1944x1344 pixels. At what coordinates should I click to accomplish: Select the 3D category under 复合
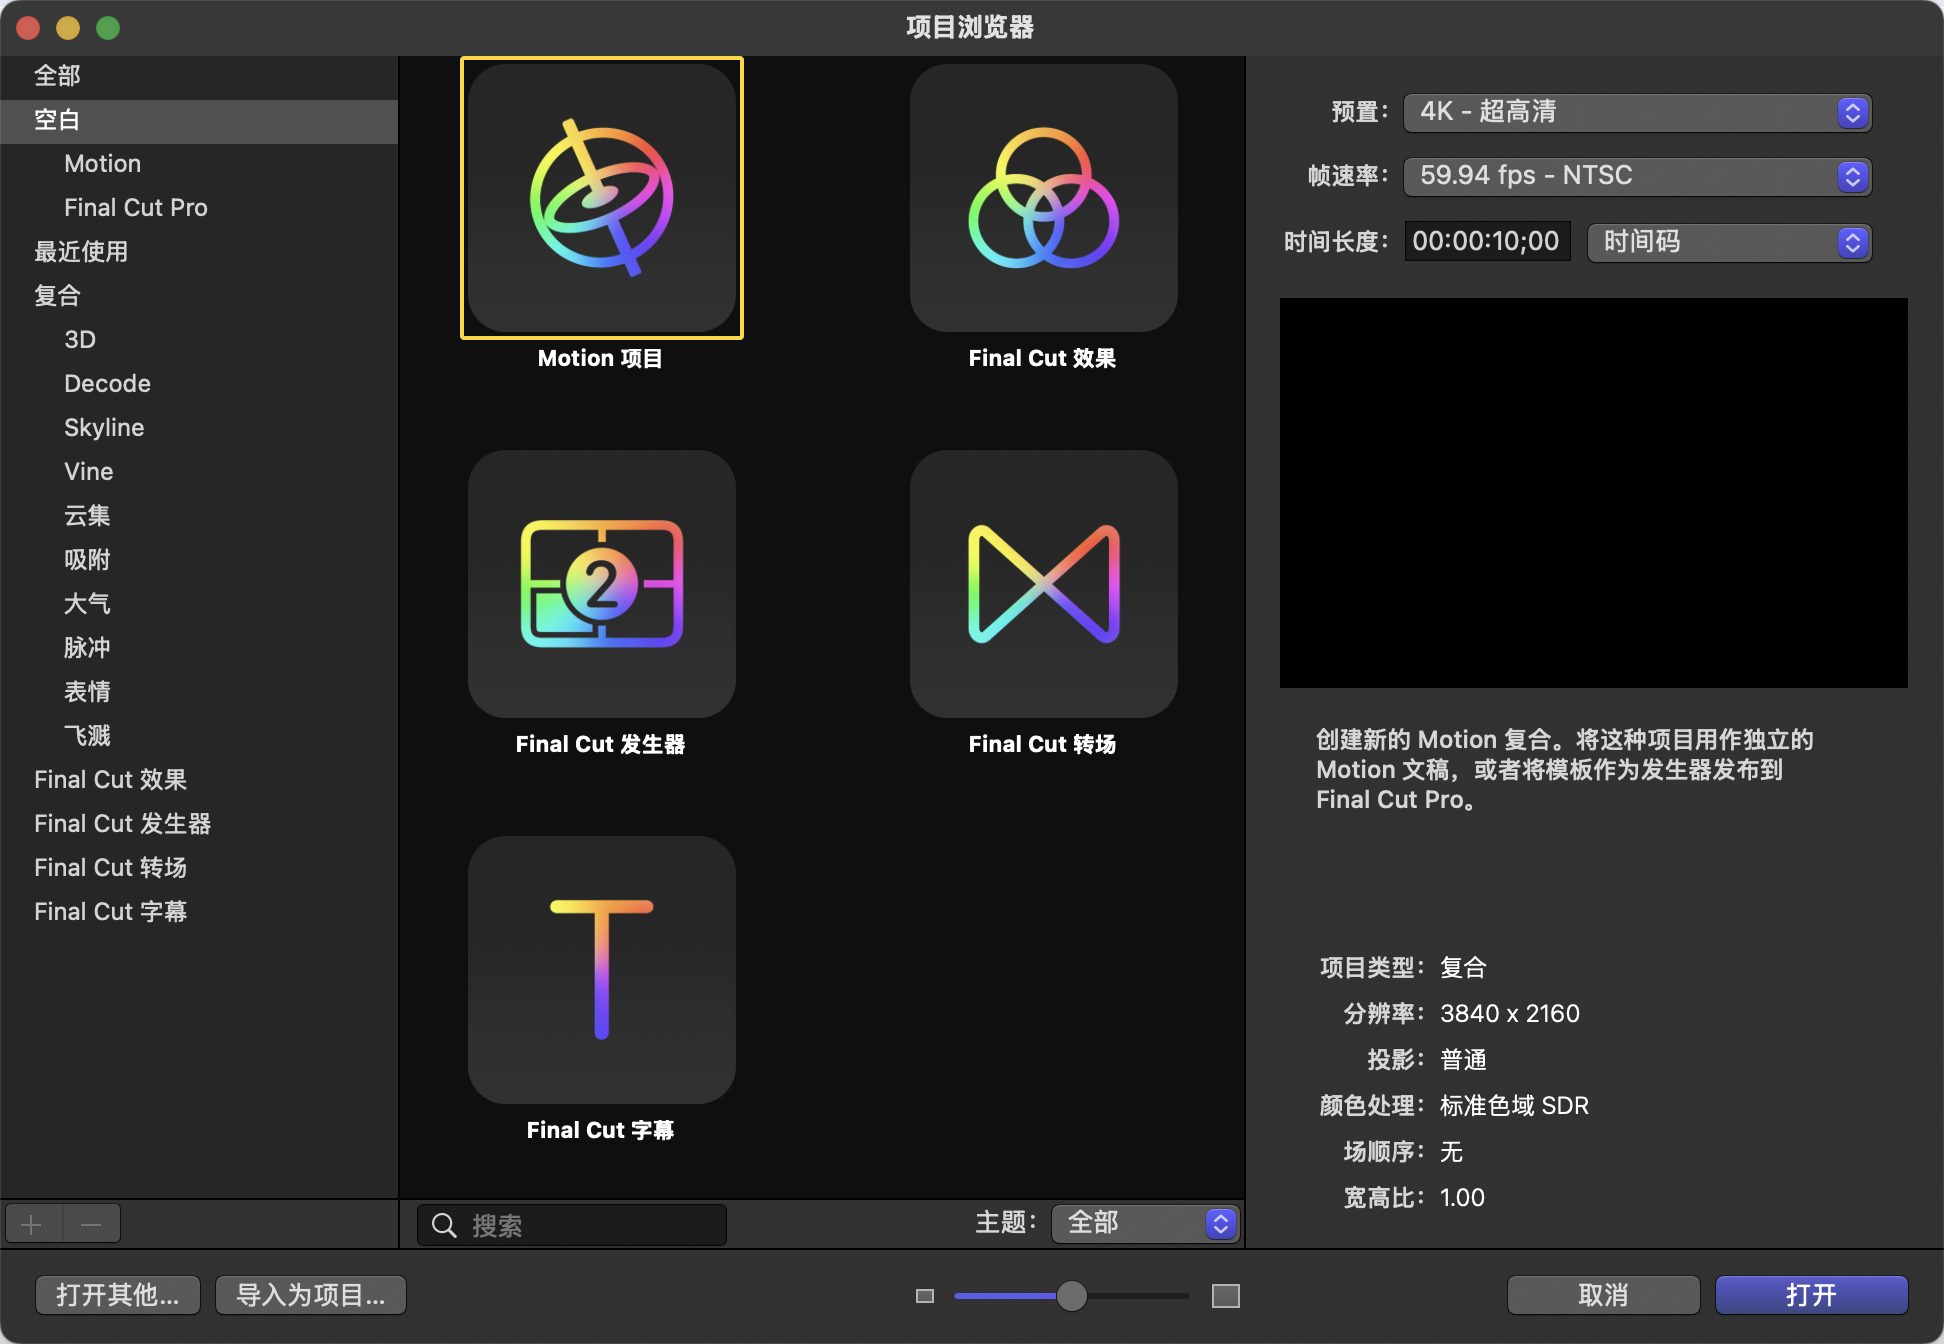80,339
